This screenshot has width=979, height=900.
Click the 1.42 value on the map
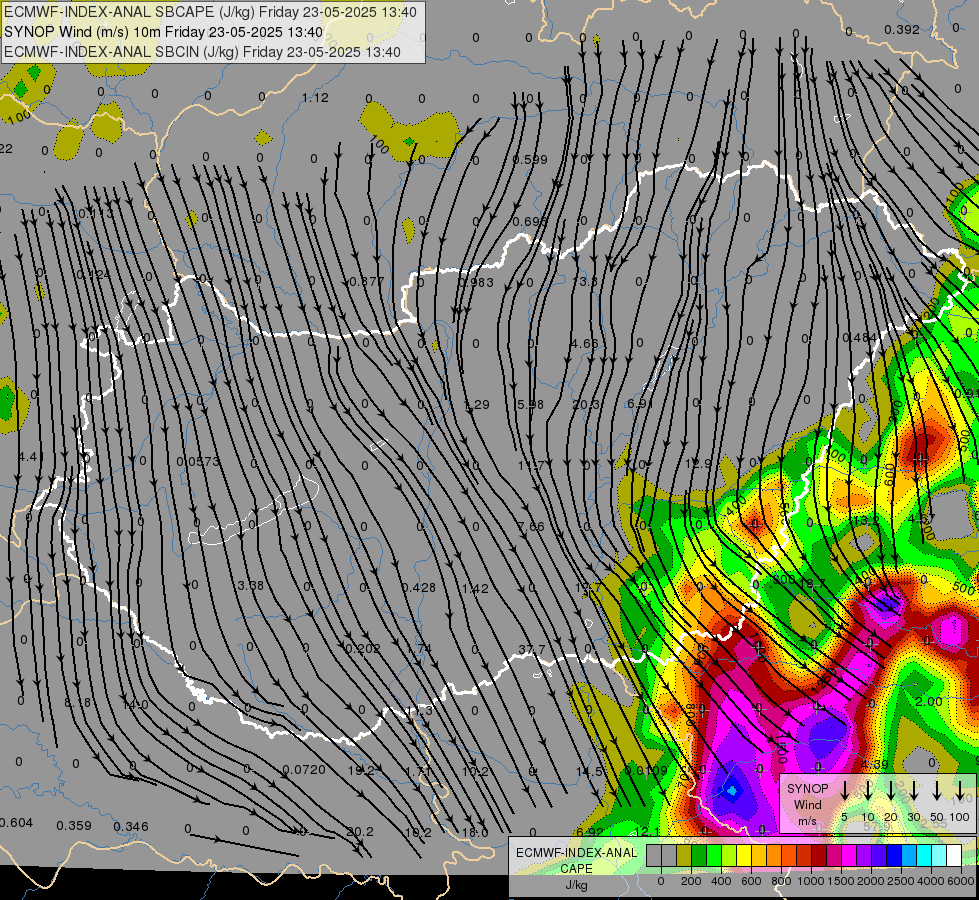(475, 588)
